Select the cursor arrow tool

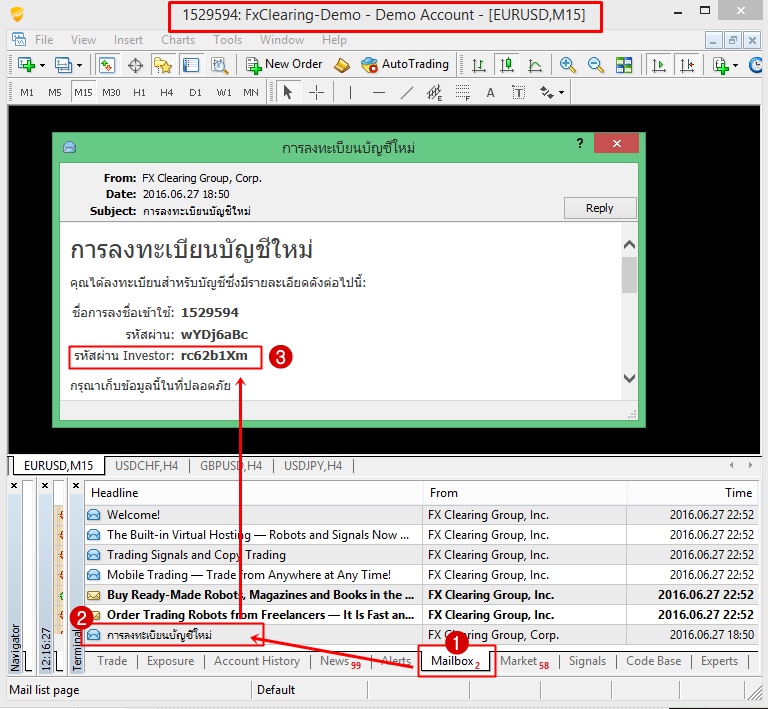(x=288, y=92)
